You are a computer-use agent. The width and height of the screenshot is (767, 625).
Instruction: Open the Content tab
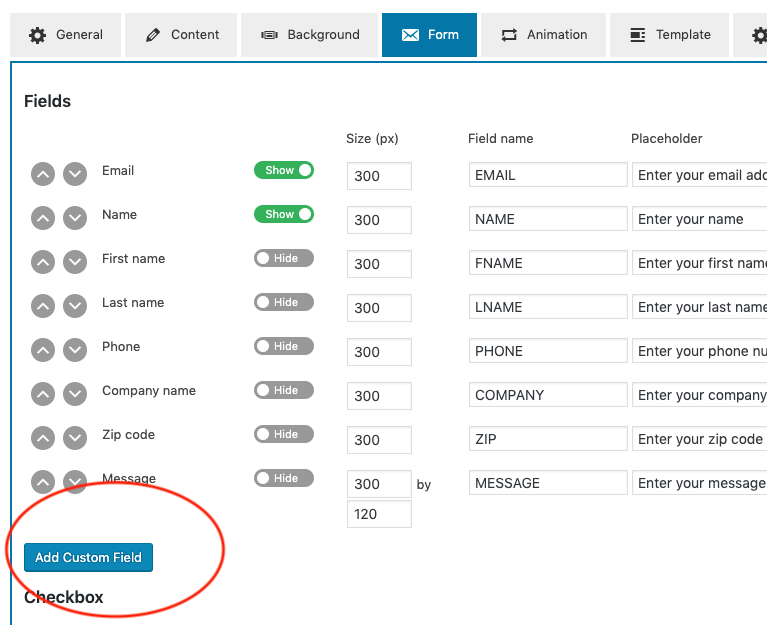coord(182,35)
